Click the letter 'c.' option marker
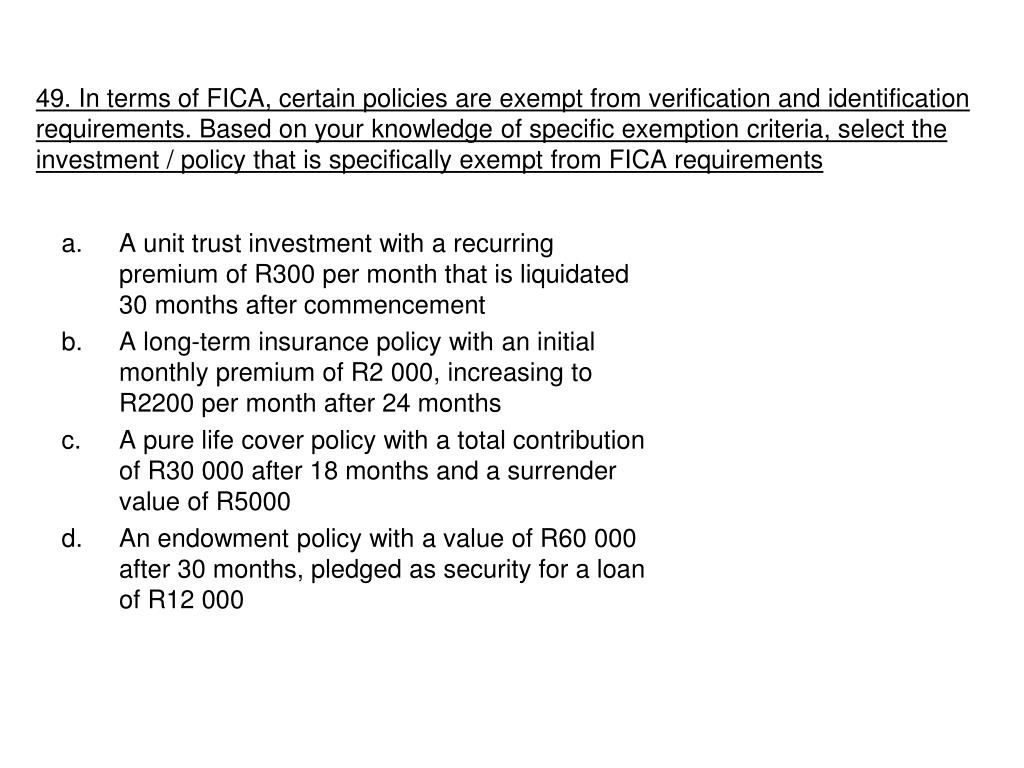 pyautogui.click(x=72, y=441)
